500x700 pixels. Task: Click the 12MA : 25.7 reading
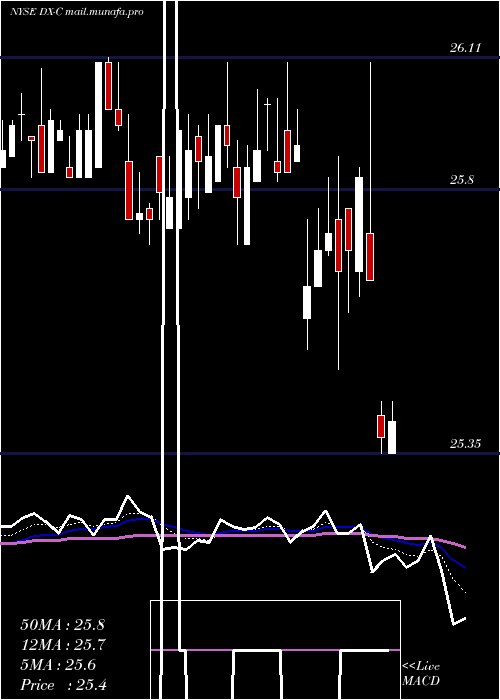coord(62,645)
